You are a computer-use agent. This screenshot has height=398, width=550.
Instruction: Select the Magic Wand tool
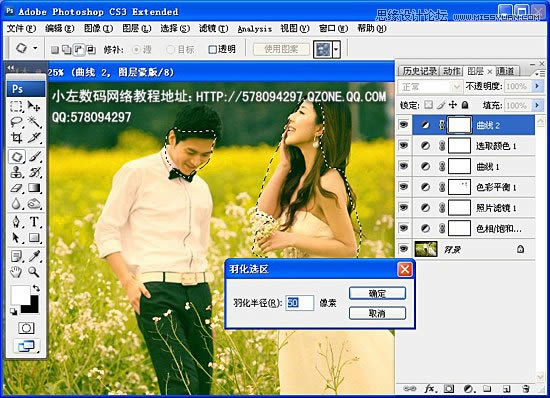pyautogui.click(x=34, y=122)
